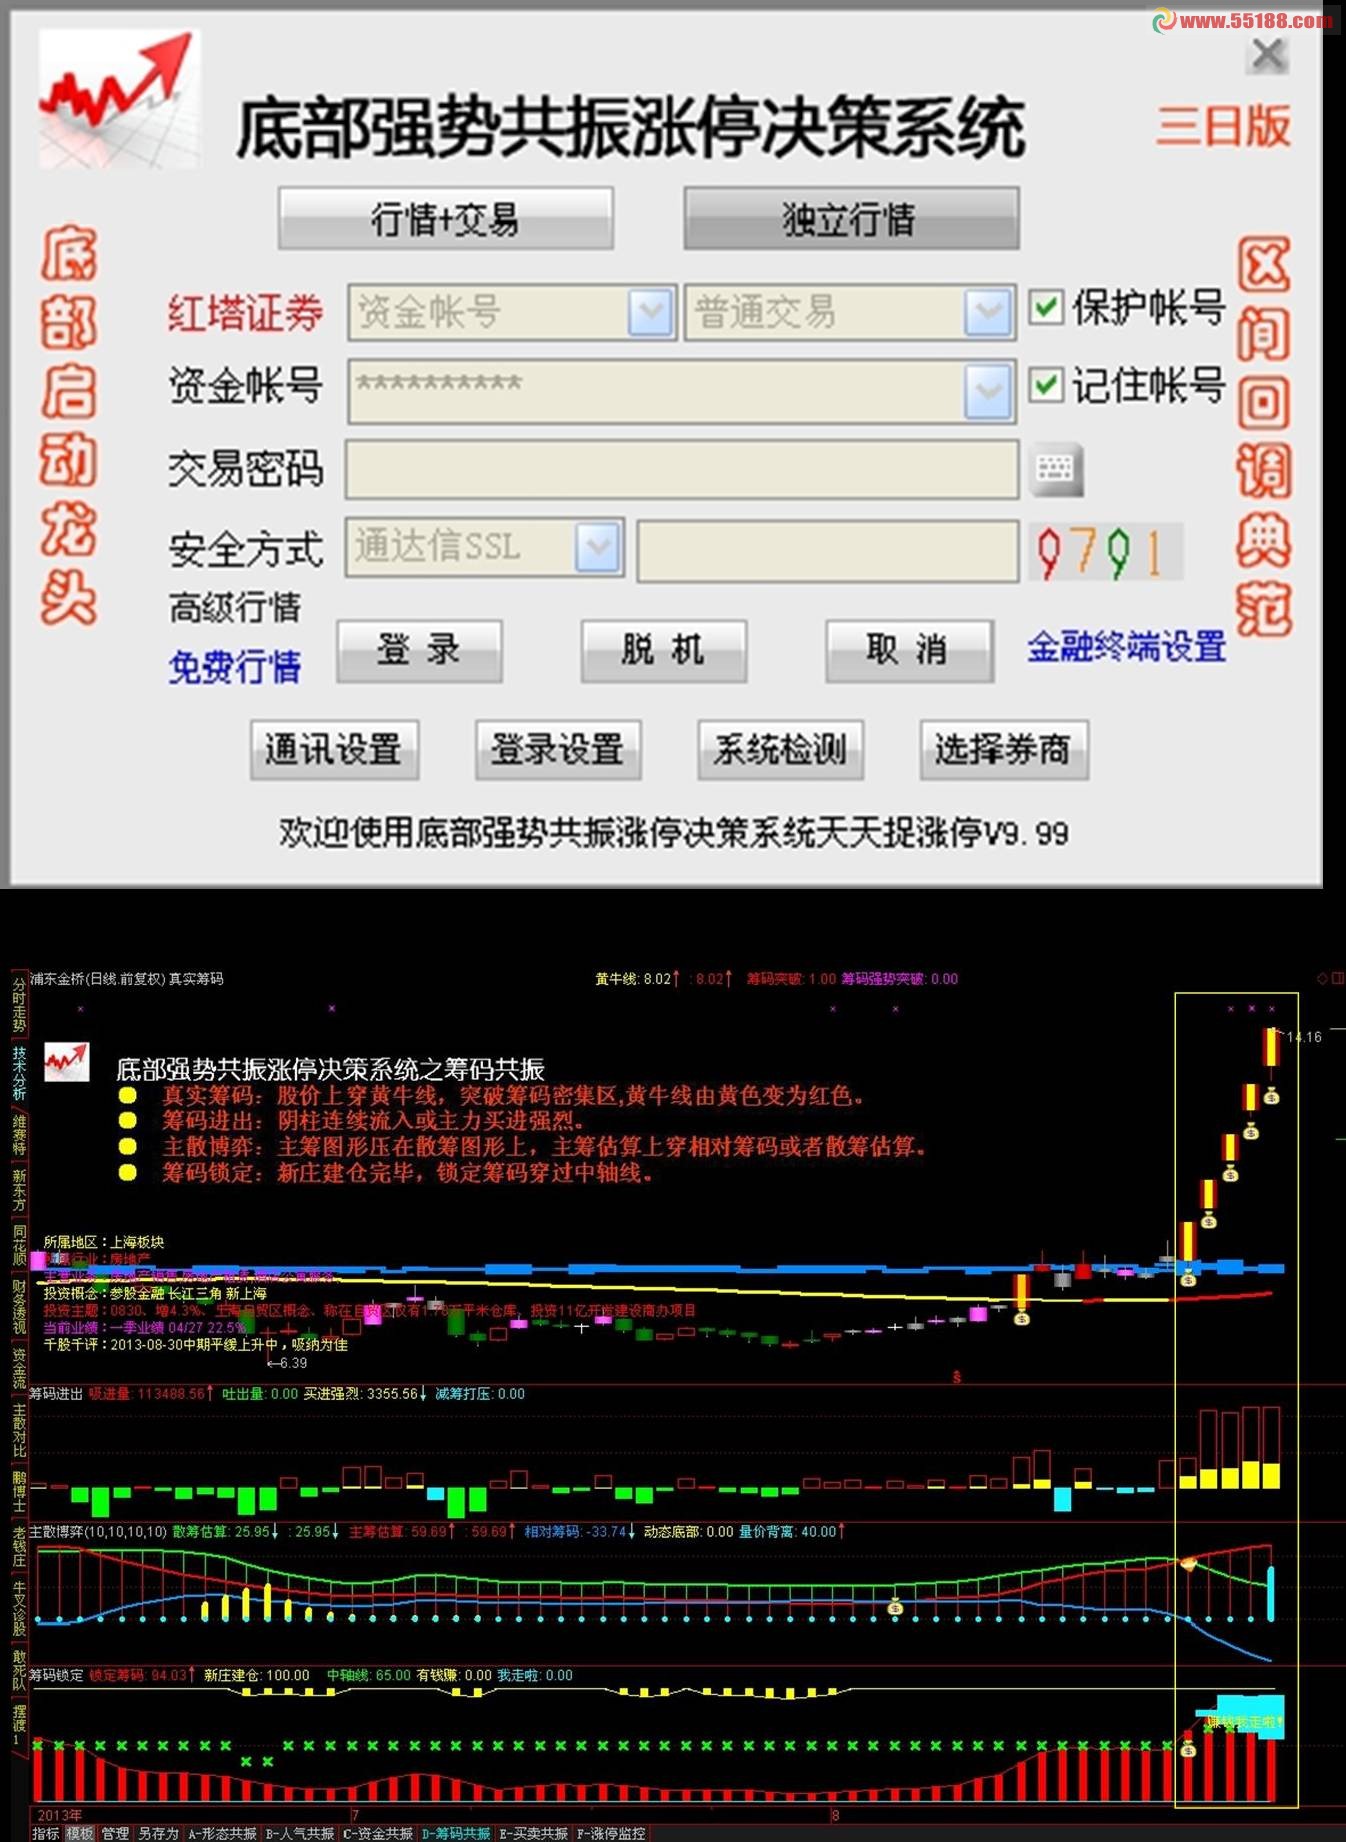Run 系统检测 system check

tap(780, 749)
